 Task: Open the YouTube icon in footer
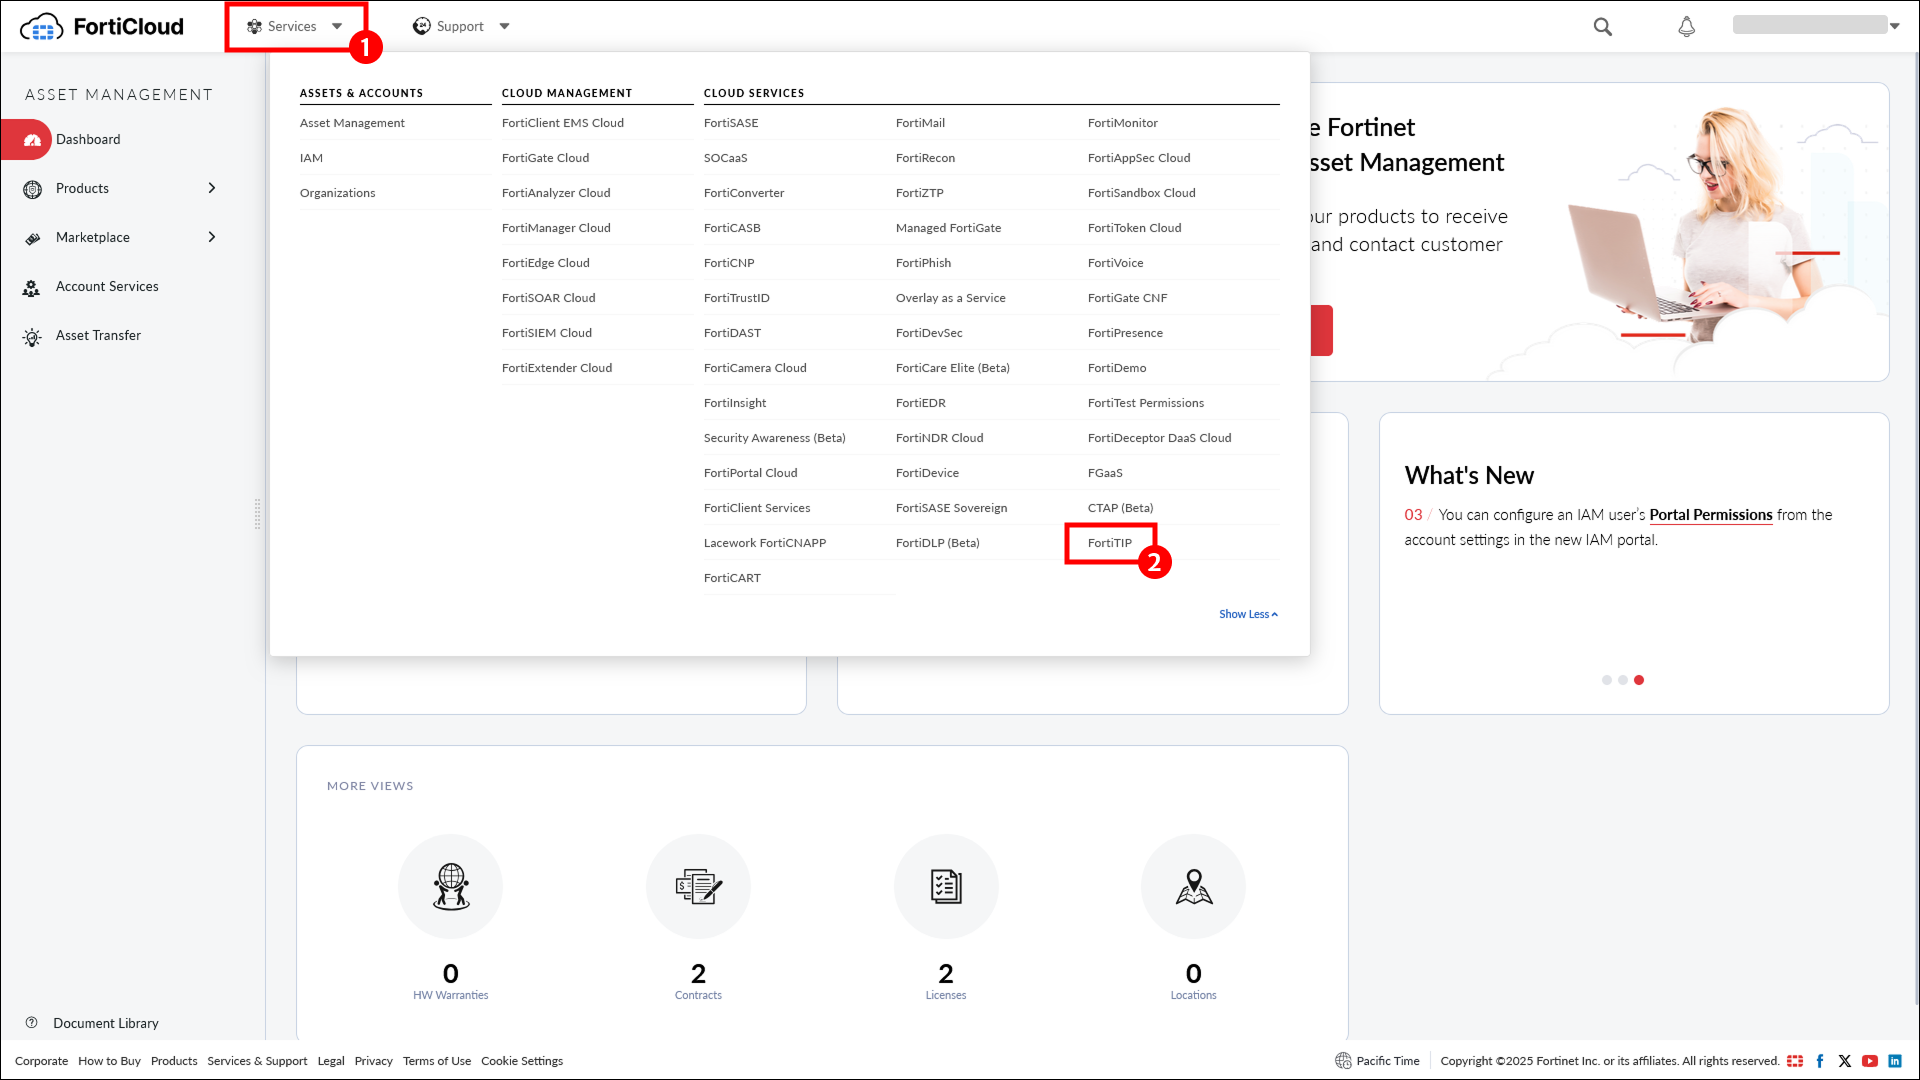click(x=1869, y=1061)
